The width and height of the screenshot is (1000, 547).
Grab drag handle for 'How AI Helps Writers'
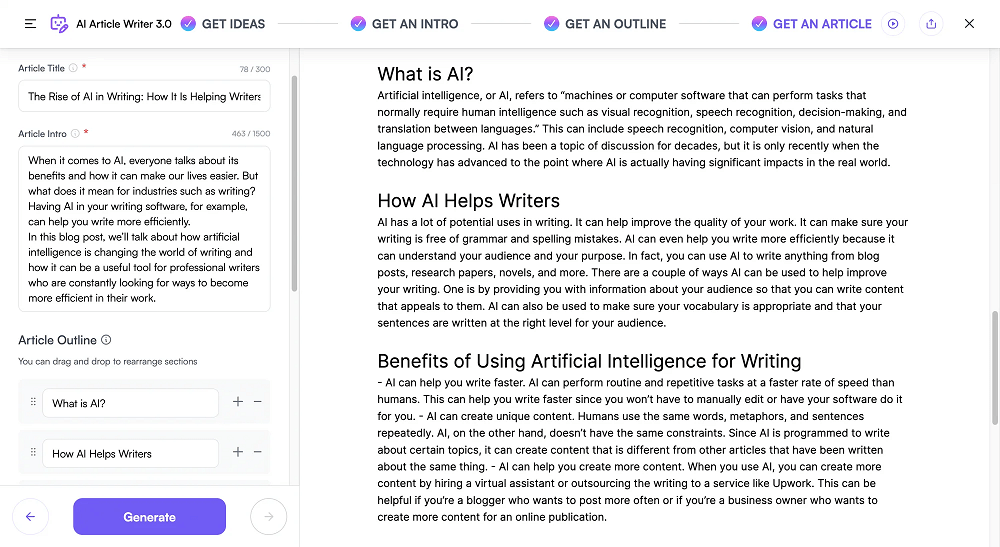(x=33, y=452)
